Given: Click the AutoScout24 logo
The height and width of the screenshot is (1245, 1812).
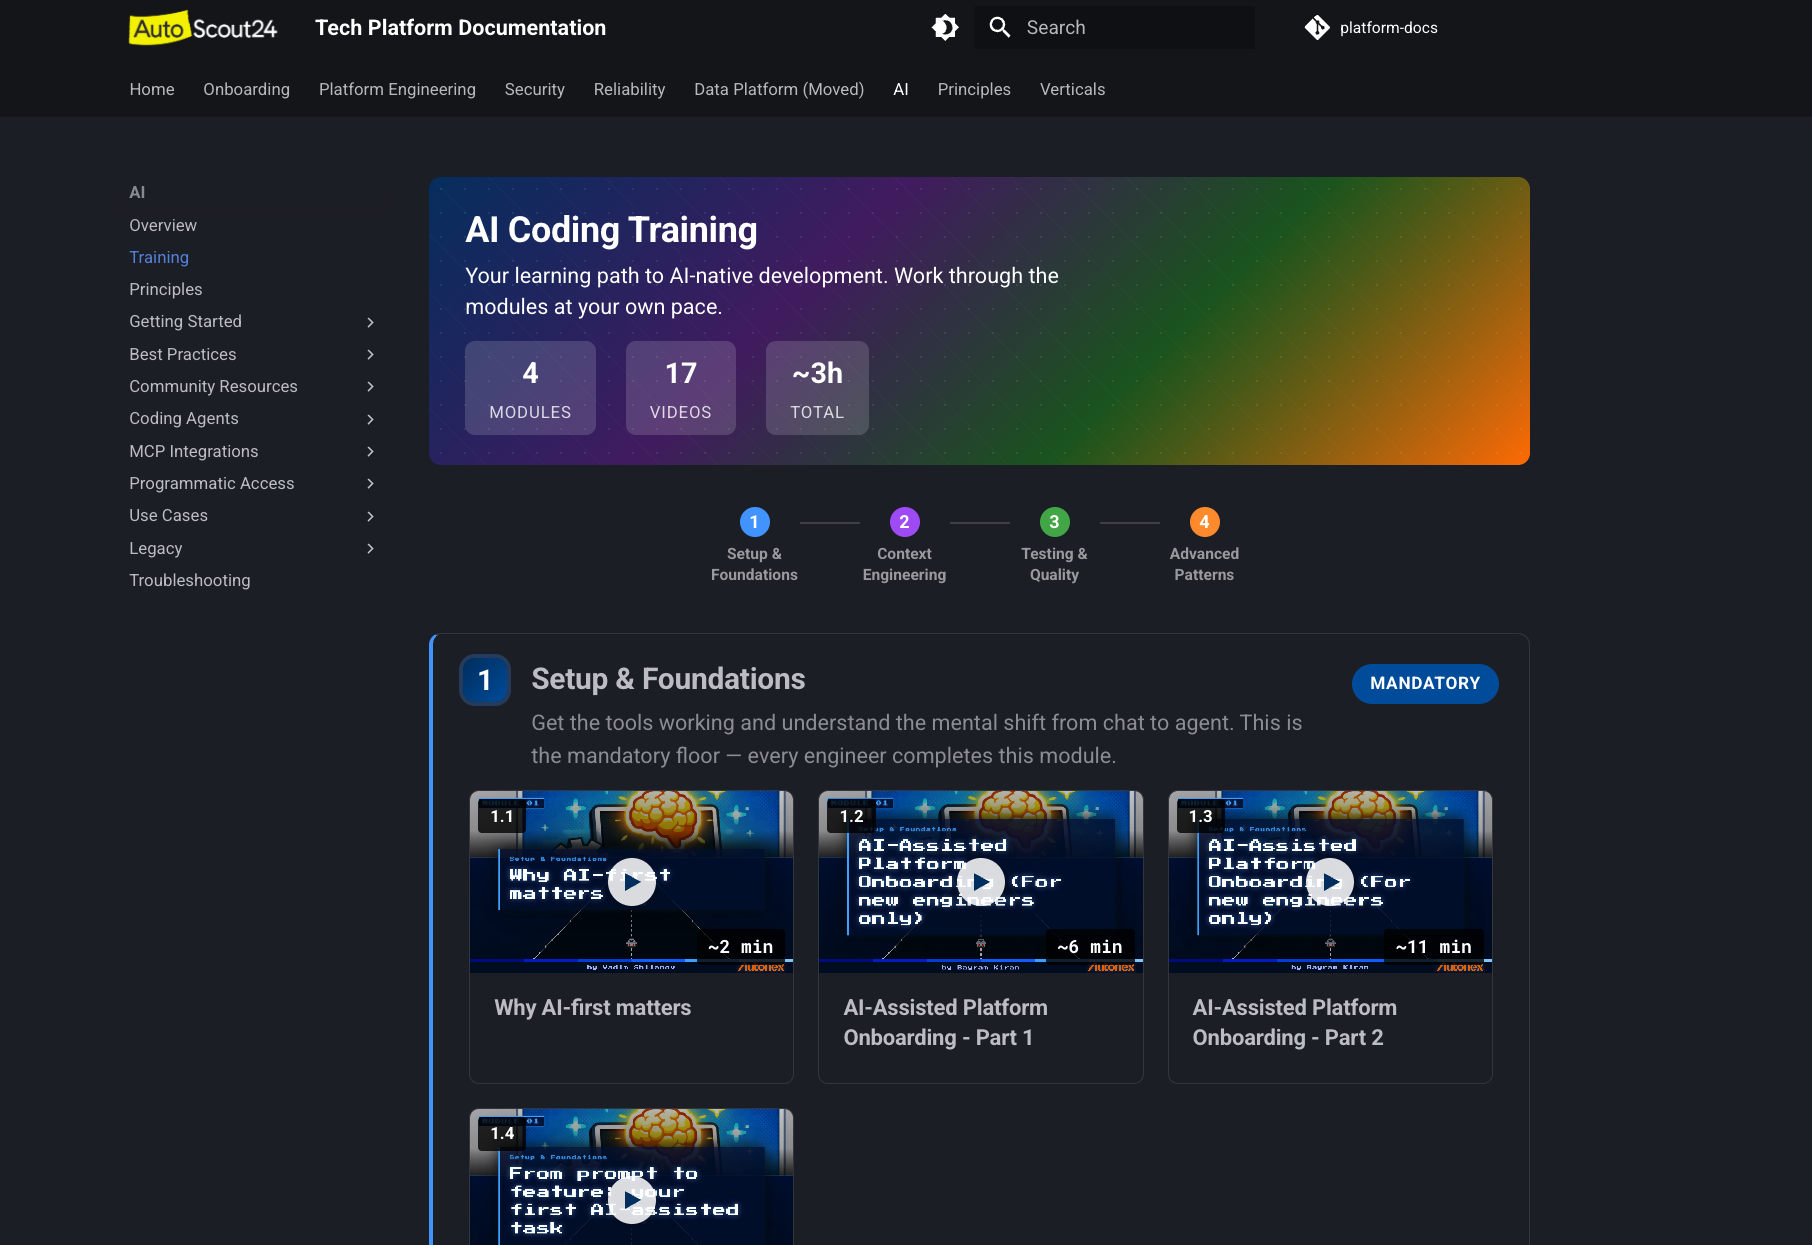Looking at the screenshot, I should point(203,28).
